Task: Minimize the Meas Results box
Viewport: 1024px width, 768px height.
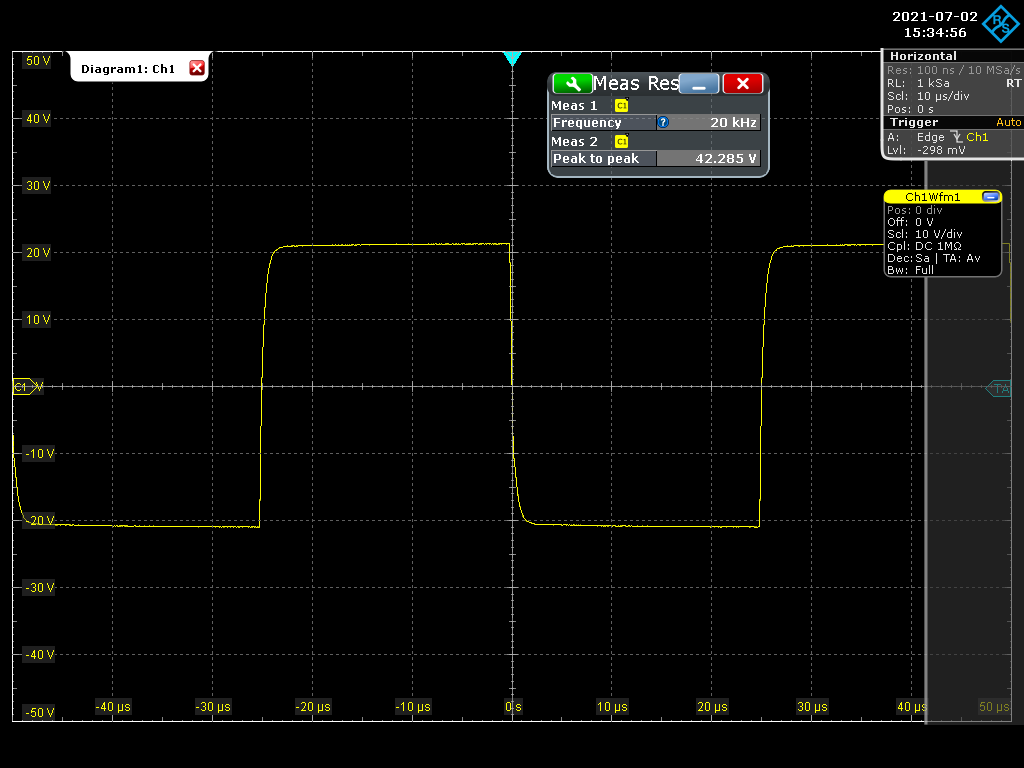Action: tap(699, 84)
